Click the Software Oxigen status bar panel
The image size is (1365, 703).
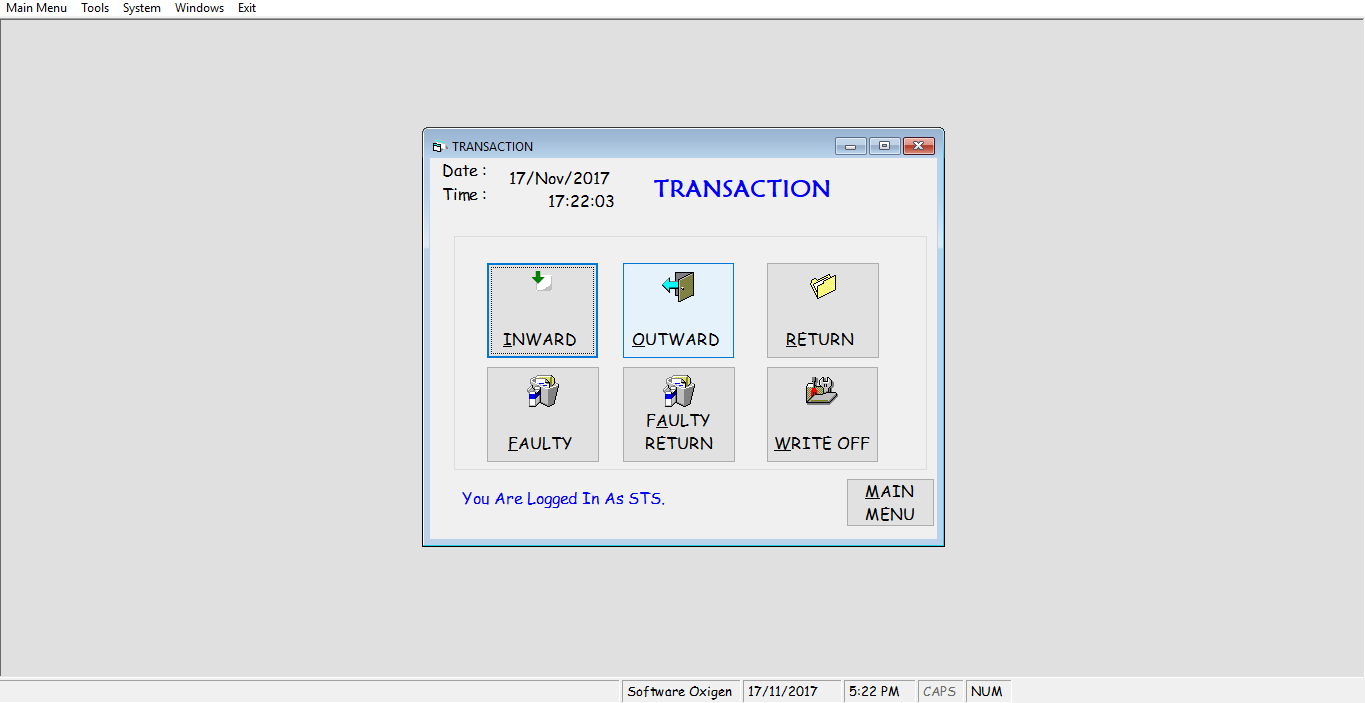click(680, 691)
